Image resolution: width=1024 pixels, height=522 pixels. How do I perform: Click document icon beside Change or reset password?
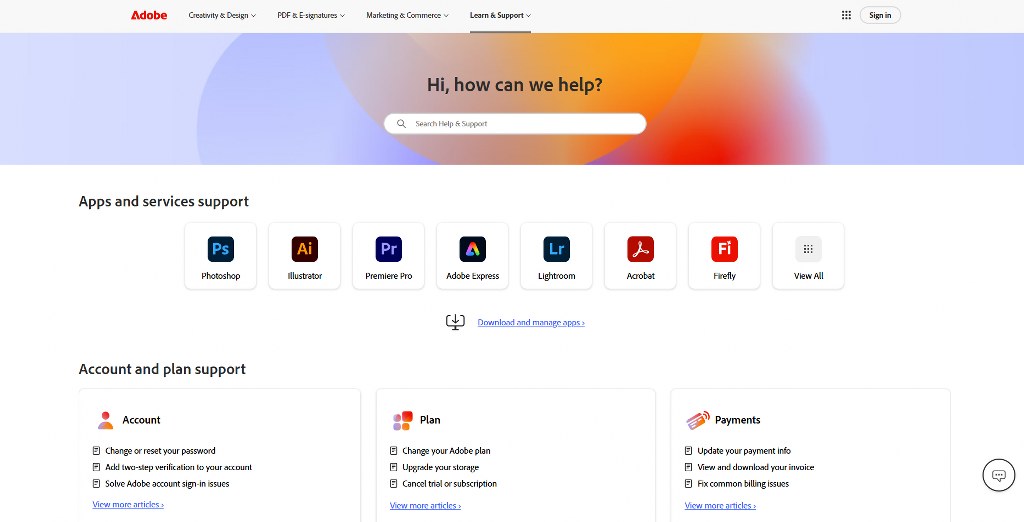tap(97, 451)
